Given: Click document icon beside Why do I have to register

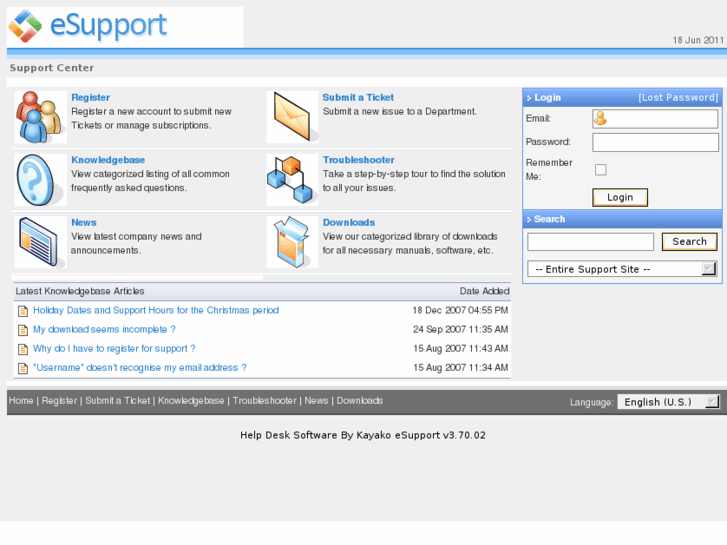Looking at the screenshot, I should (23, 349).
